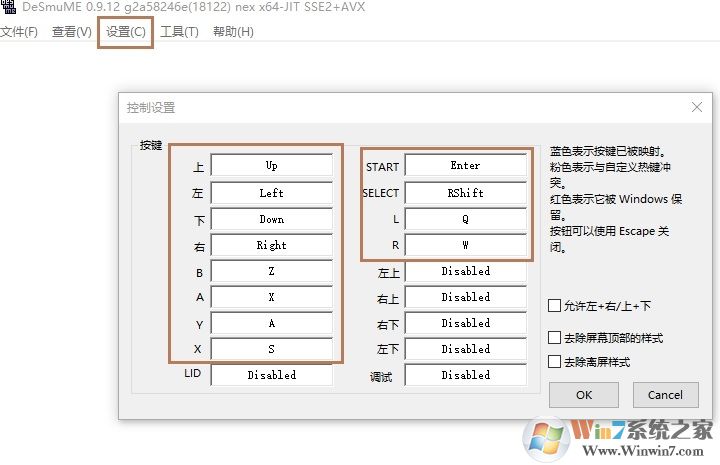Select the L button field showing Q
The width and height of the screenshot is (720, 465).
click(466, 219)
